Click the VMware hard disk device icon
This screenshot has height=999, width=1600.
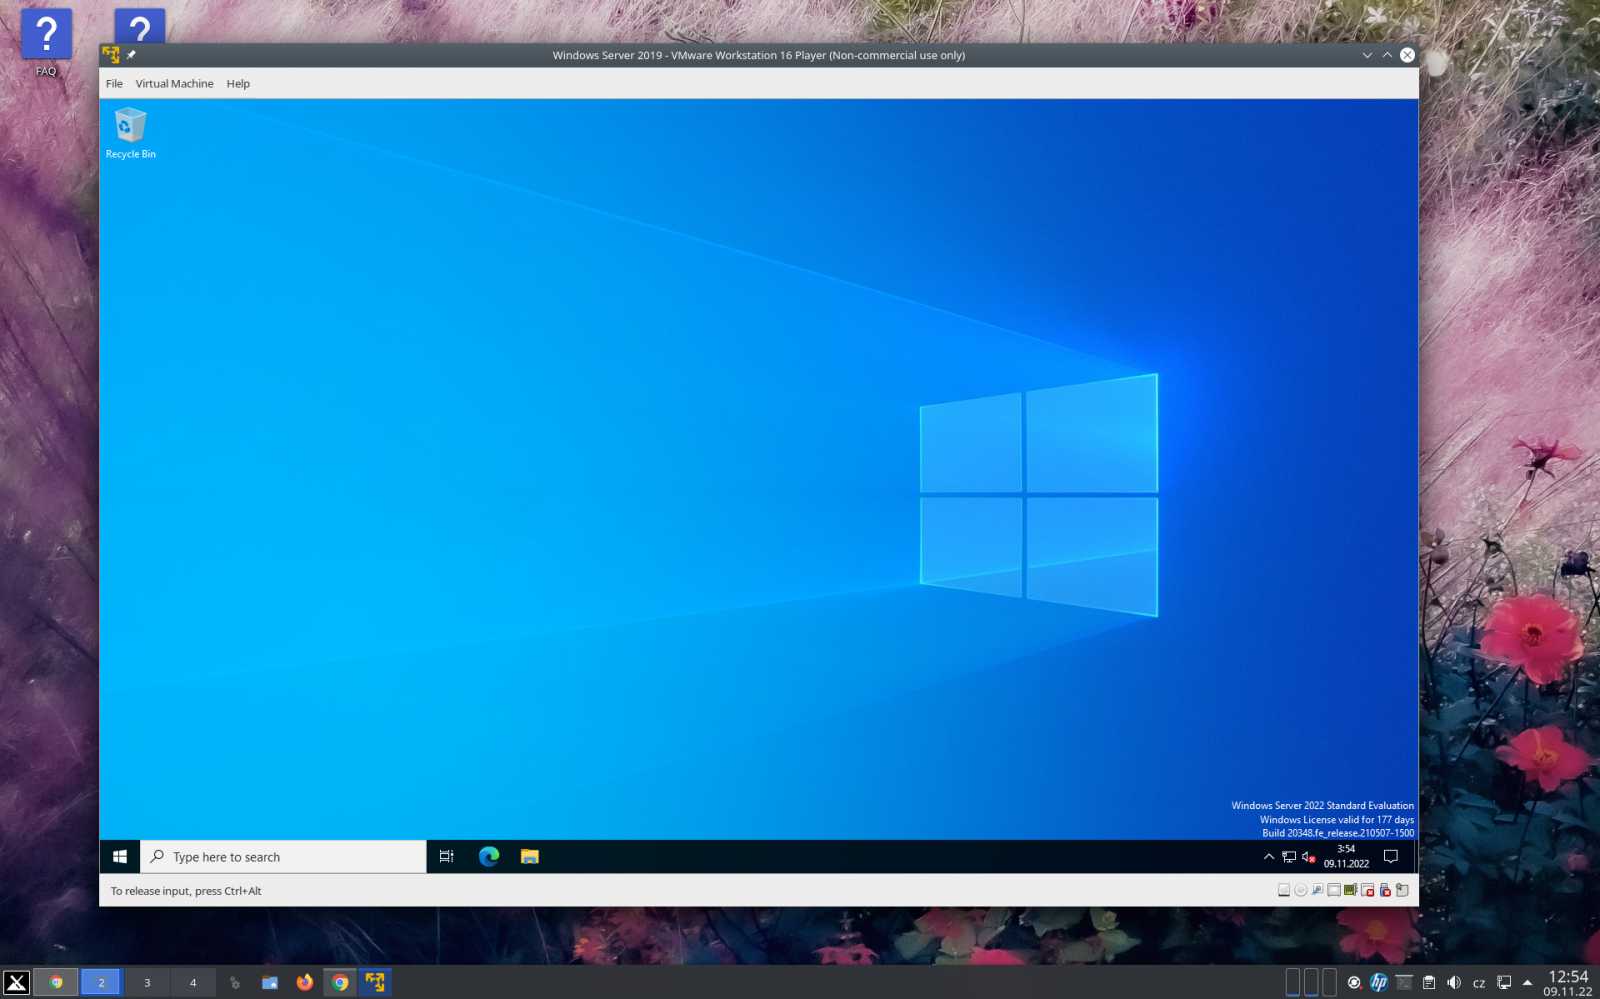pyautogui.click(x=1284, y=890)
